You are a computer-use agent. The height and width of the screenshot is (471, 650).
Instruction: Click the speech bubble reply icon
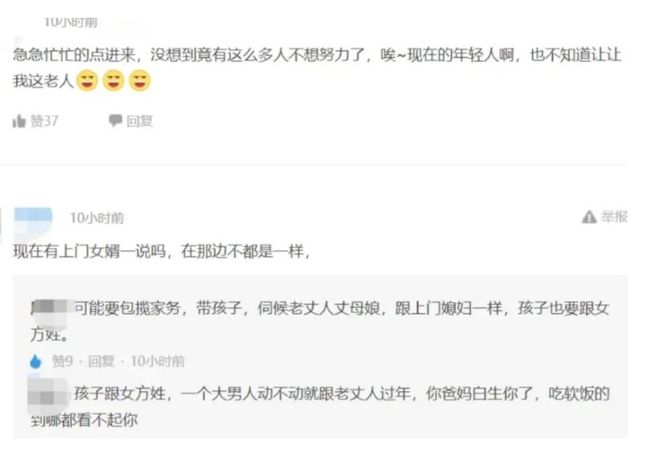click(115, 120)
